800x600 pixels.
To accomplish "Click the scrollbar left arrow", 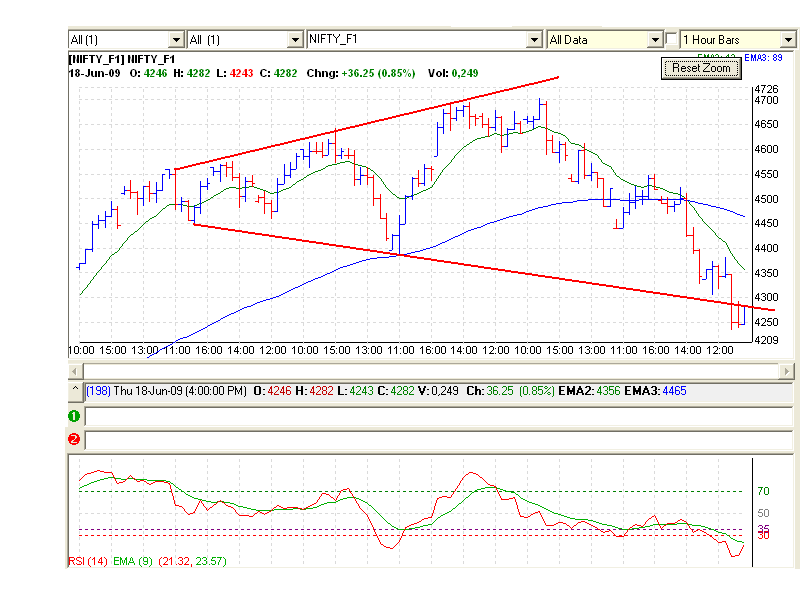I will (74, 371).
